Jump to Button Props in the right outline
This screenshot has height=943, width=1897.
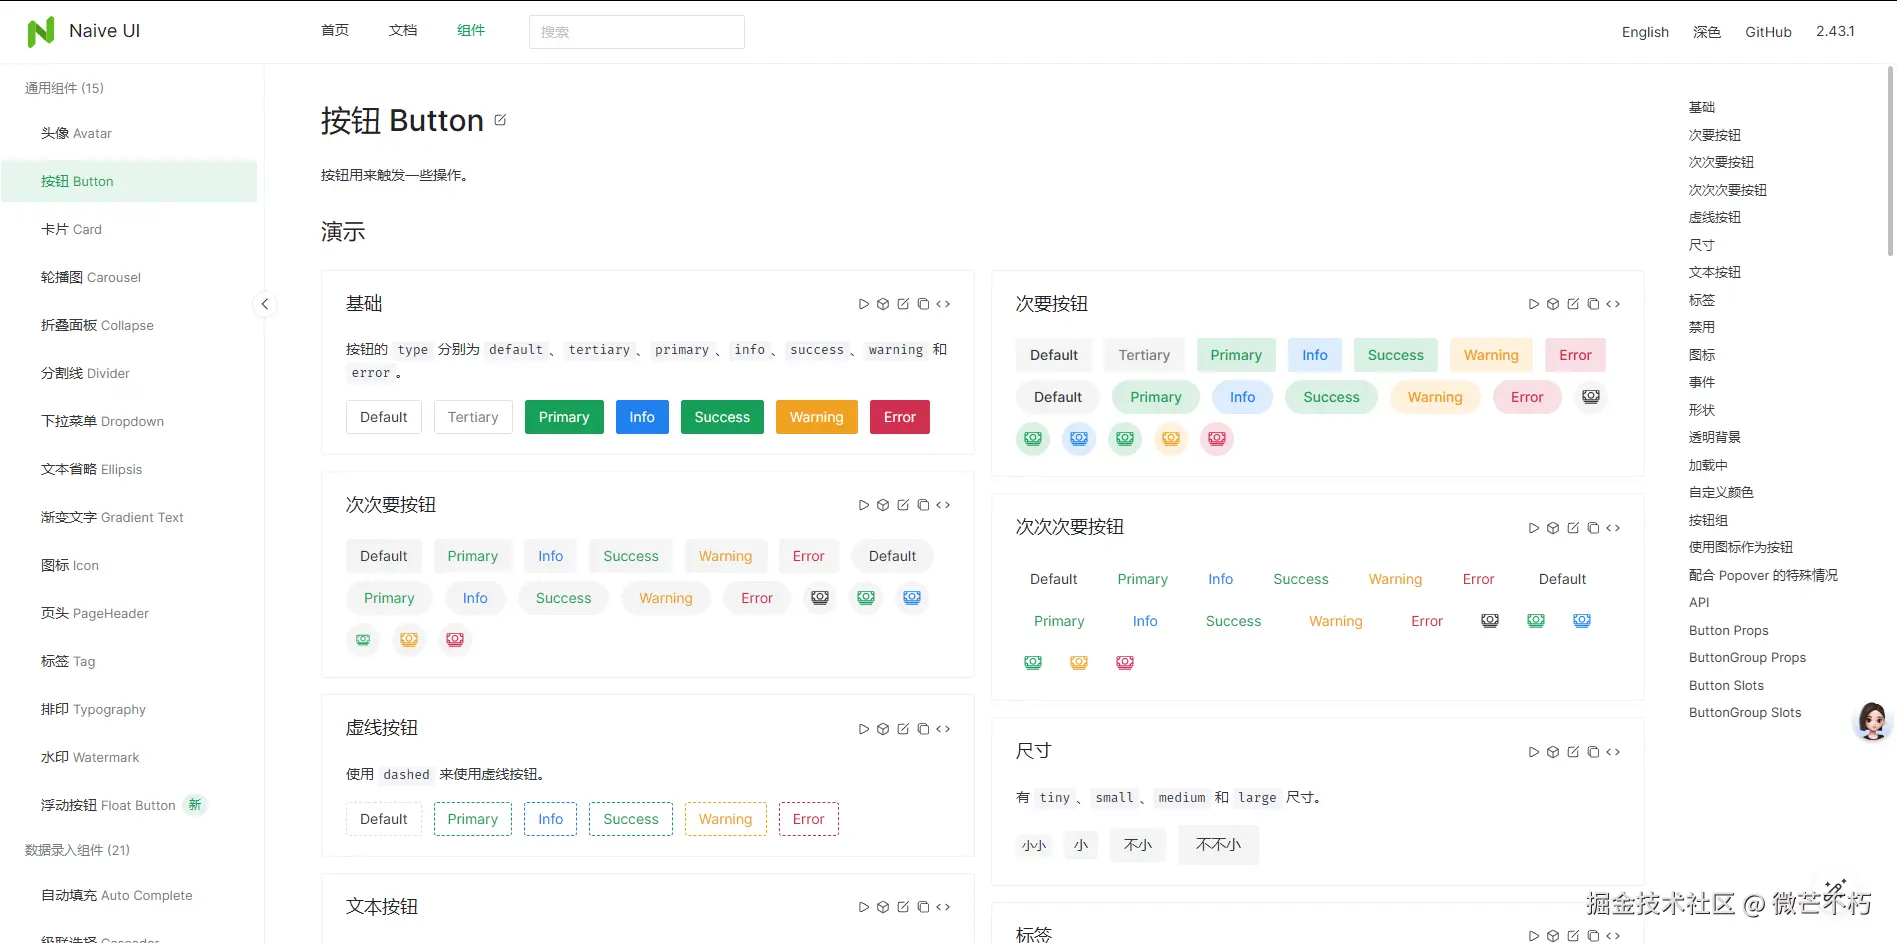[x=1728, y=630]
